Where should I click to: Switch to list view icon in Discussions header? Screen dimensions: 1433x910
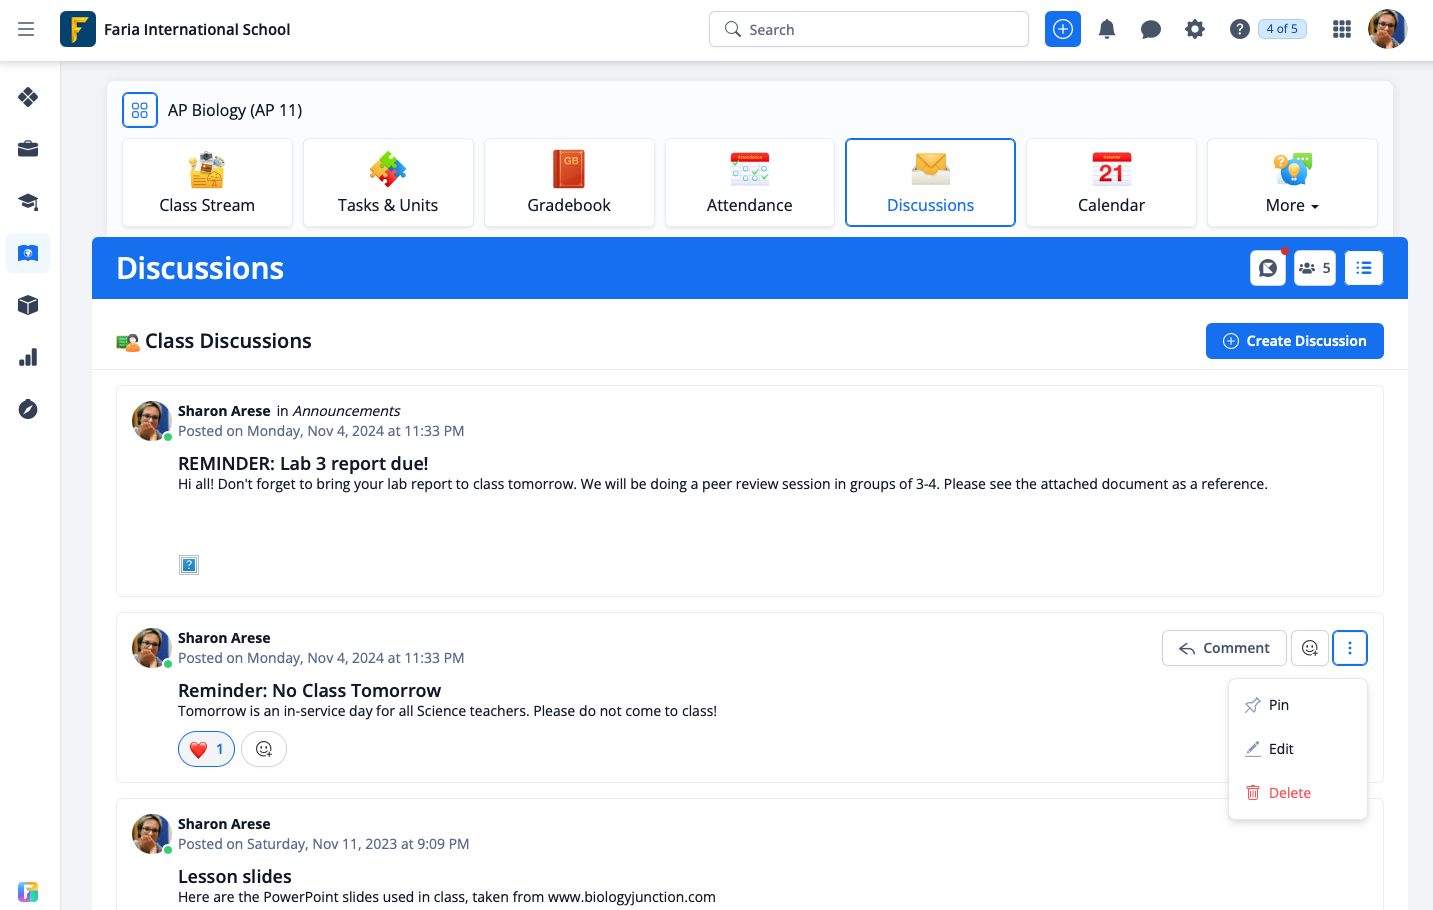[1364, 268]
